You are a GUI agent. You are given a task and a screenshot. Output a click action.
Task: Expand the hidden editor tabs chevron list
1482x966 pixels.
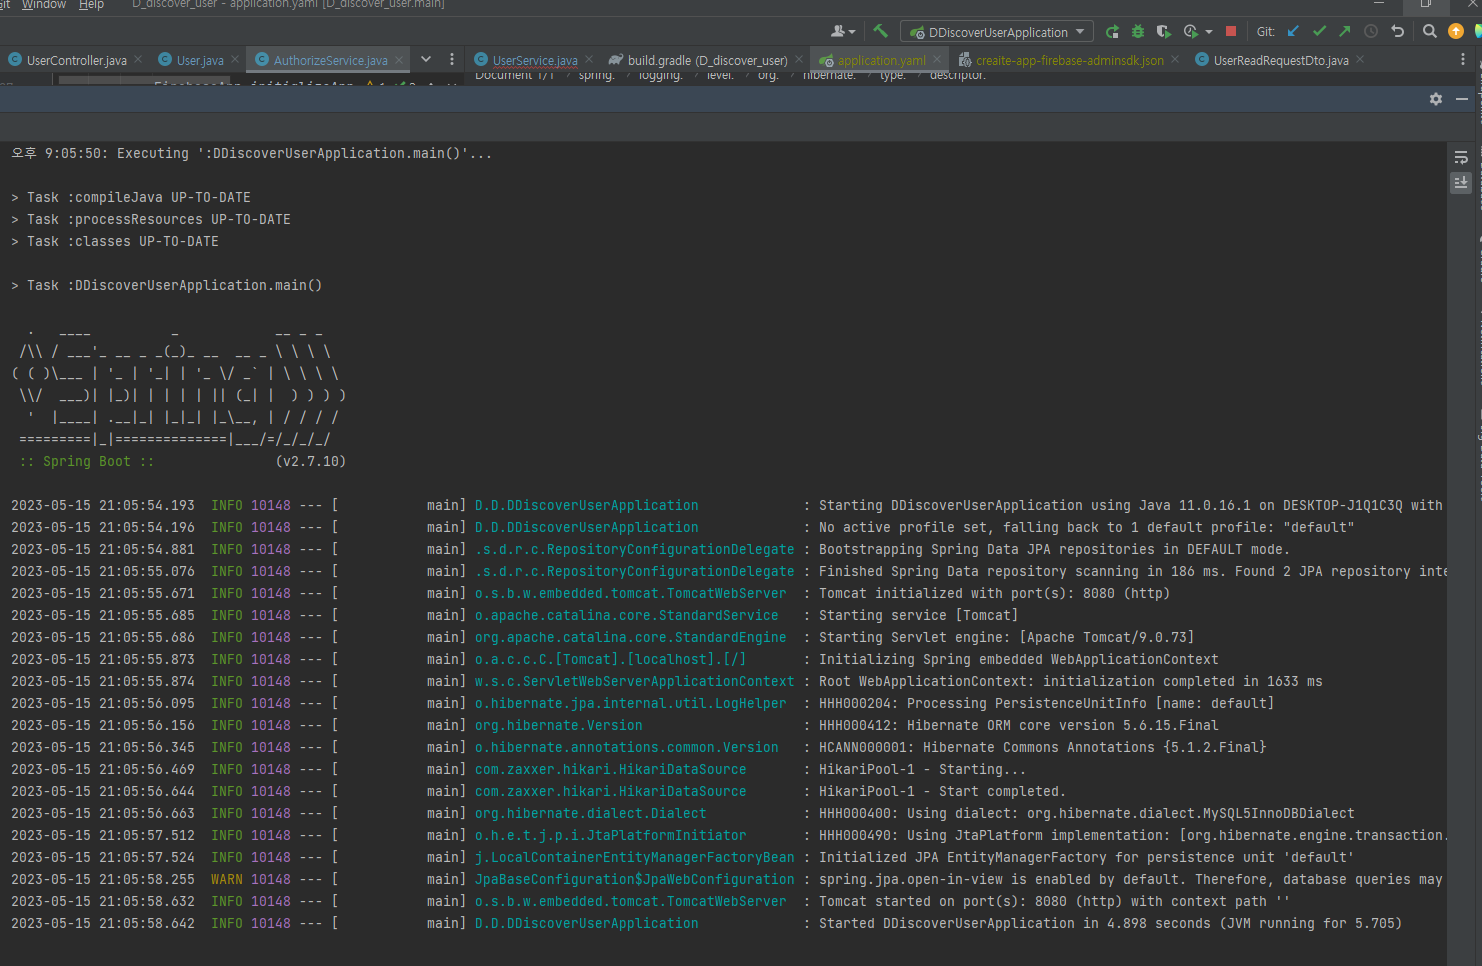coord(426,60)
